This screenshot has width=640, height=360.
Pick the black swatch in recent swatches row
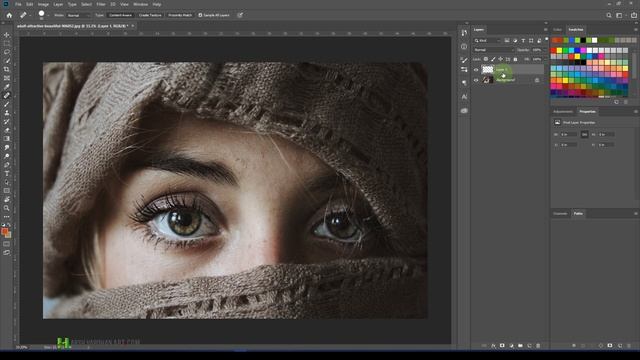point(583,40)
